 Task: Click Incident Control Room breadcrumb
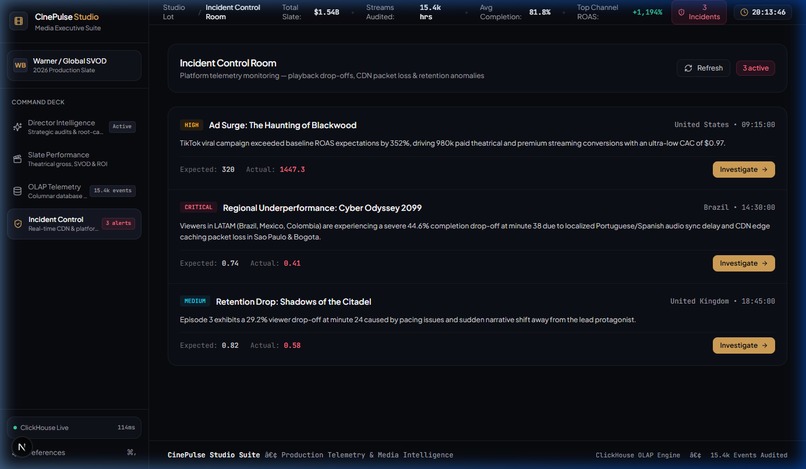click(x=233, y=12)
